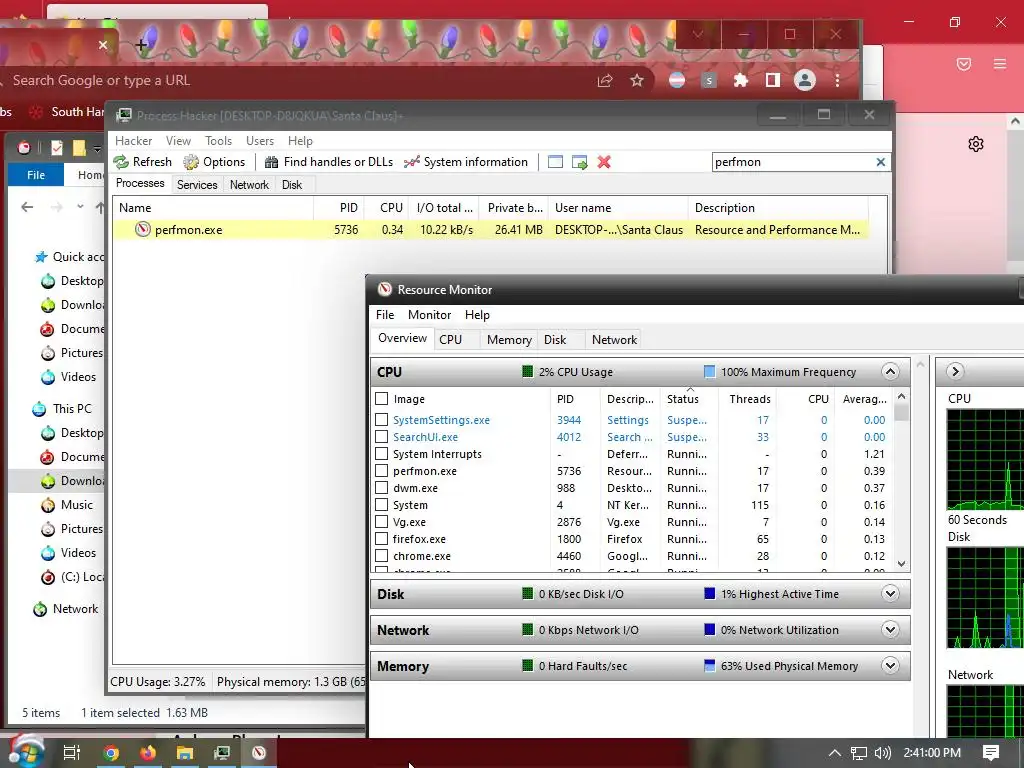The image size is (1024, 768).
Task: Click Find handles or DLLs button
Action: 328,162
